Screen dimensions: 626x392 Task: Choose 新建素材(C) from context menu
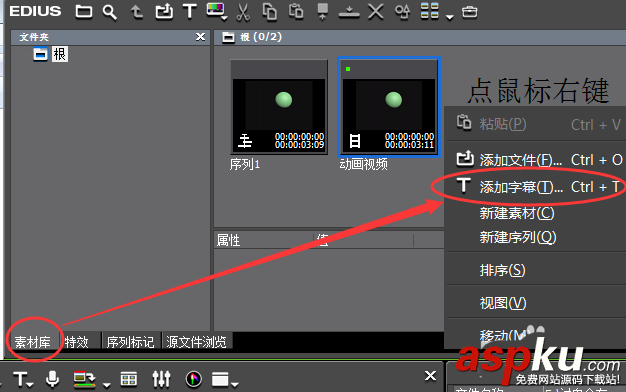click(x=535, y=213)
